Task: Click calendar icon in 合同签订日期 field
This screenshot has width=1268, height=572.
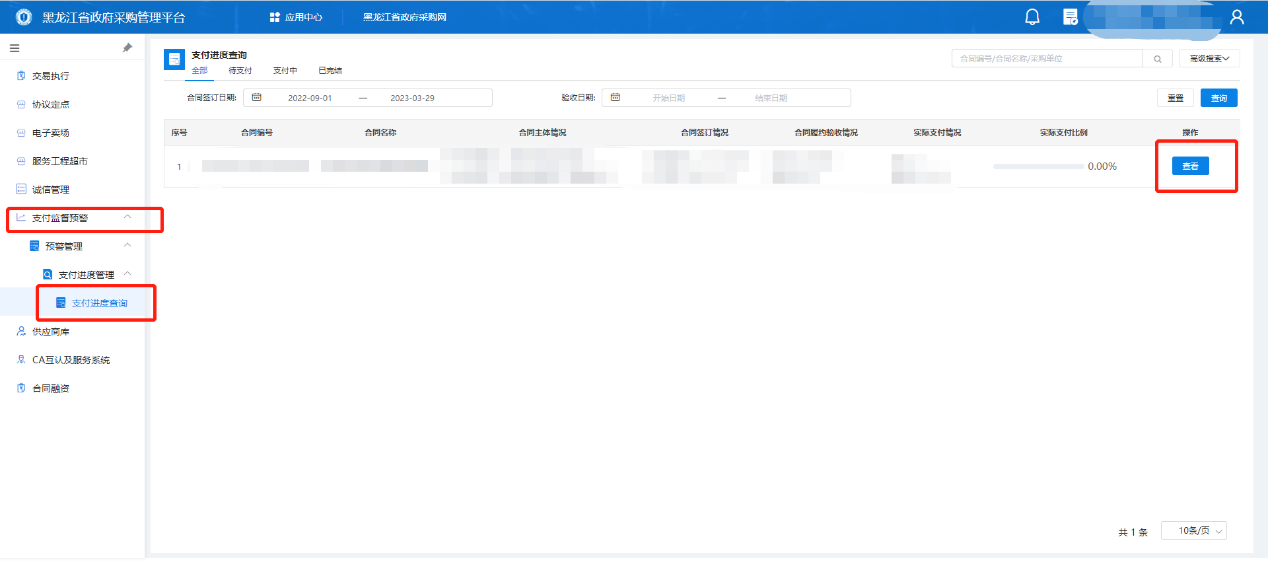Action: [256, 97]
